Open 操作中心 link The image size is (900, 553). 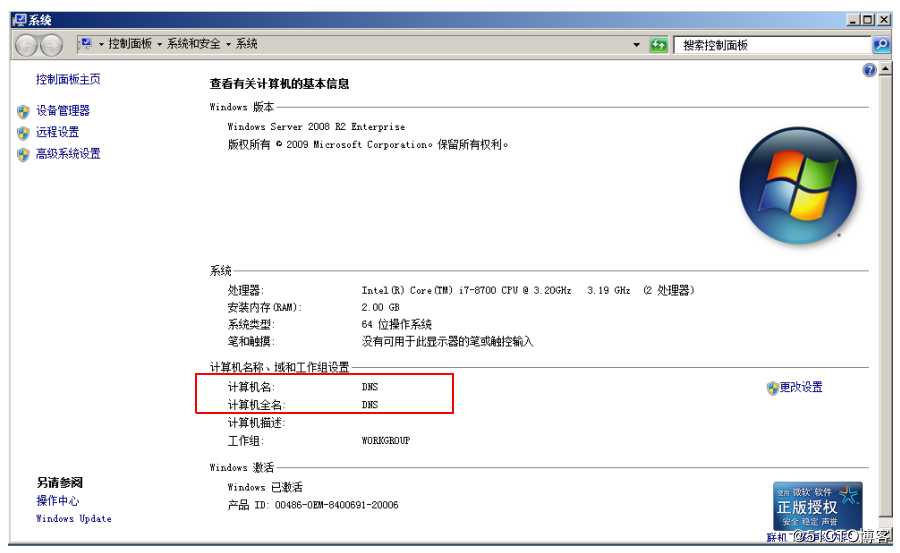pyautogui.click(x=57, y=501)
